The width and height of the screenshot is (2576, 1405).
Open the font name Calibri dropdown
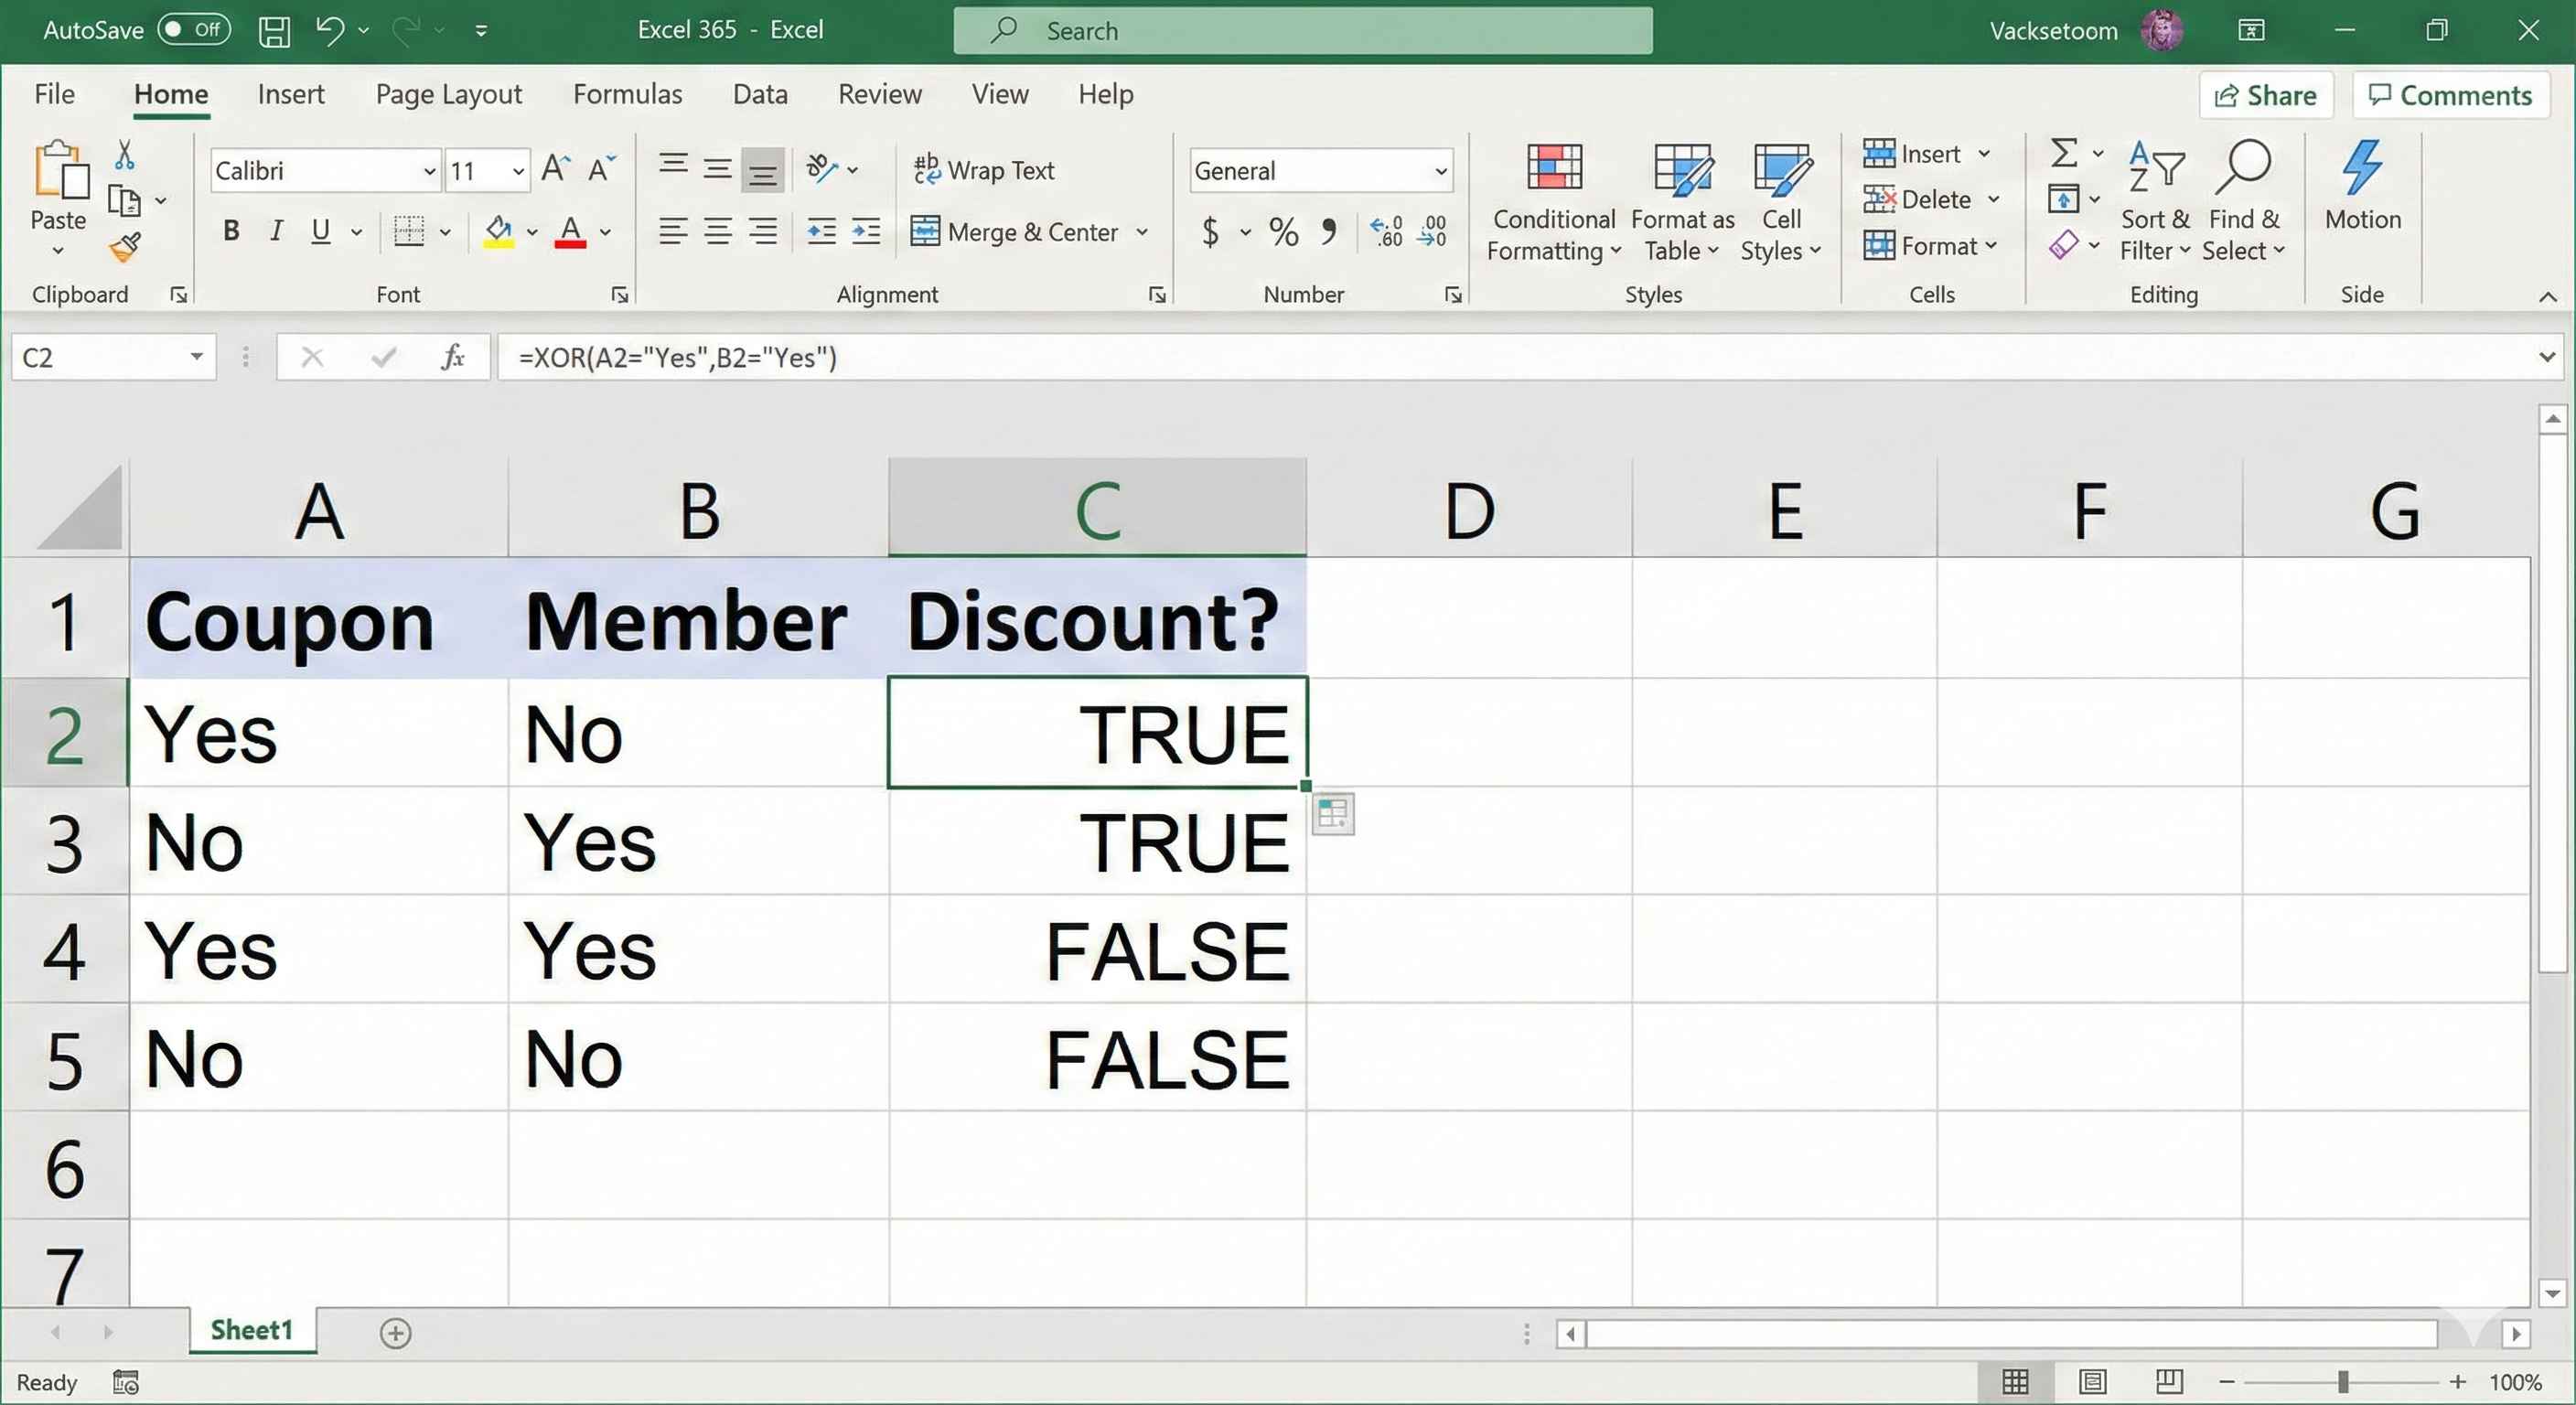click(429, 172)
